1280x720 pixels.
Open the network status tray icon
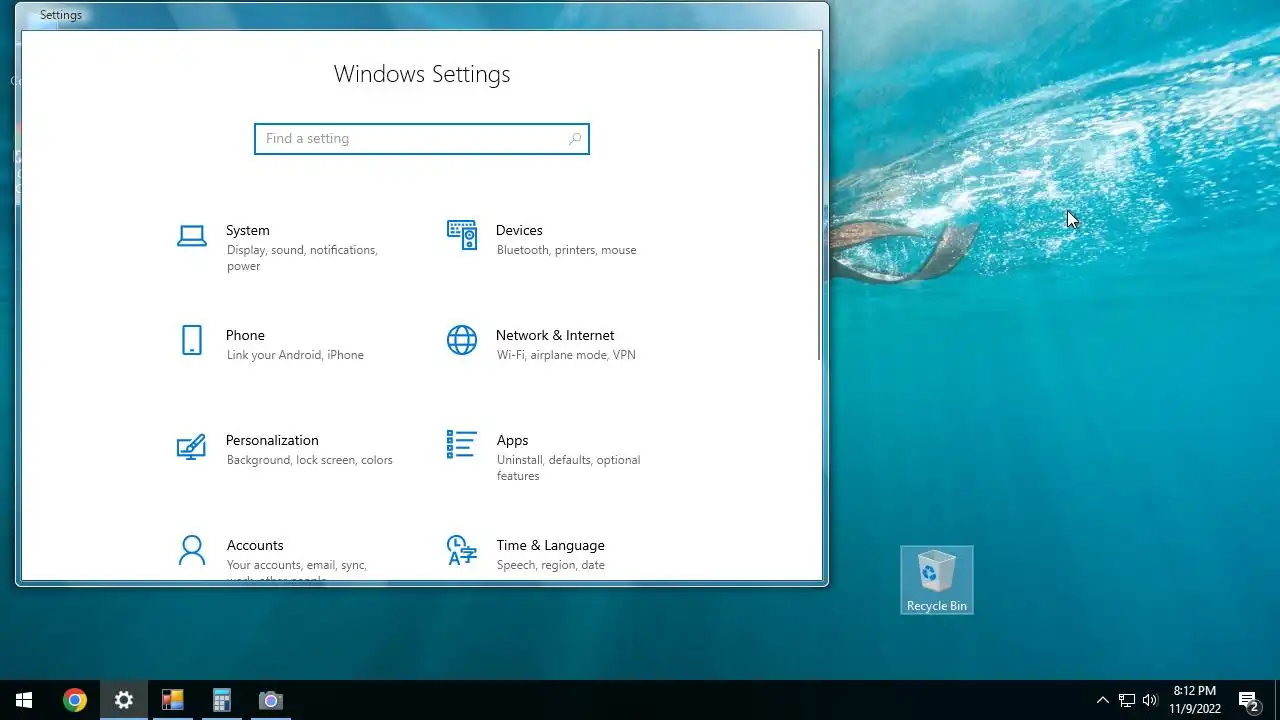(x=1126, y=700)
